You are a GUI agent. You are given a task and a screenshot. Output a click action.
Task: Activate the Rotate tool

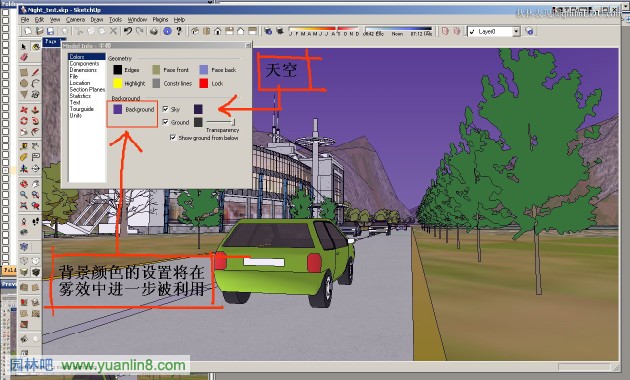click(24, 121)
